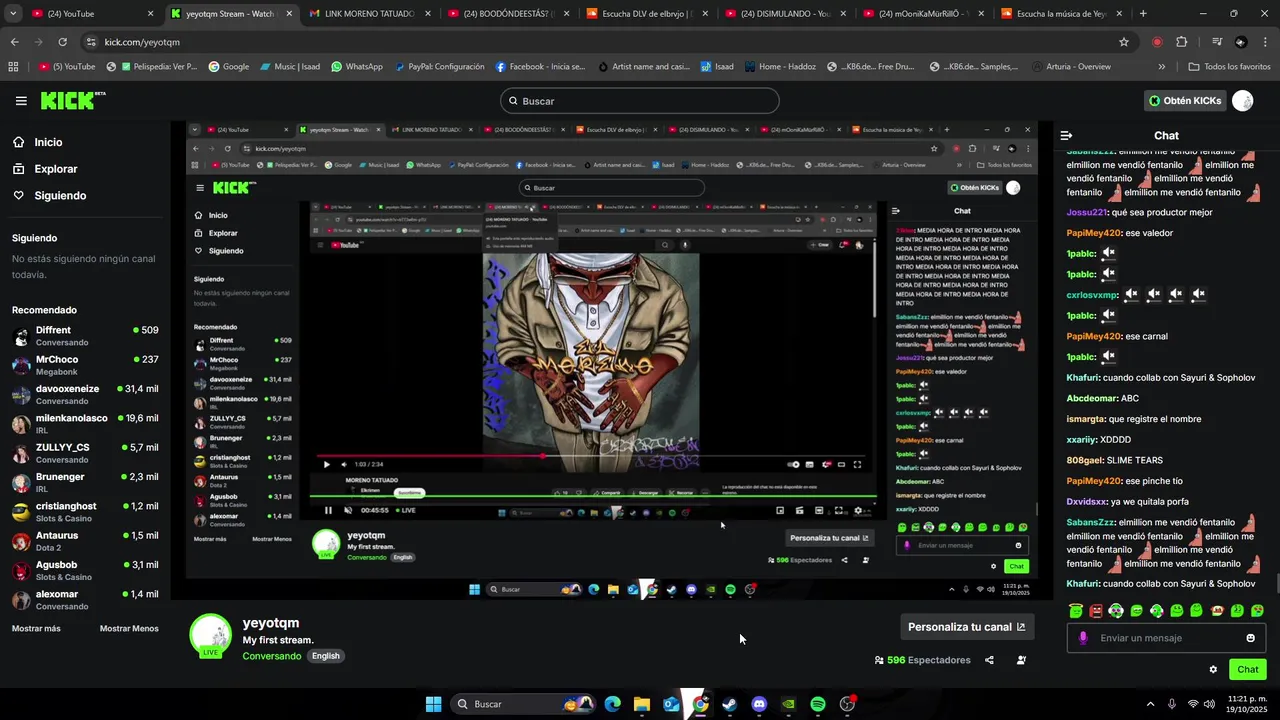Bookmark this page with star icon
The height and width of the screenshot is (720, 1280).
[x=1124, y=42]
